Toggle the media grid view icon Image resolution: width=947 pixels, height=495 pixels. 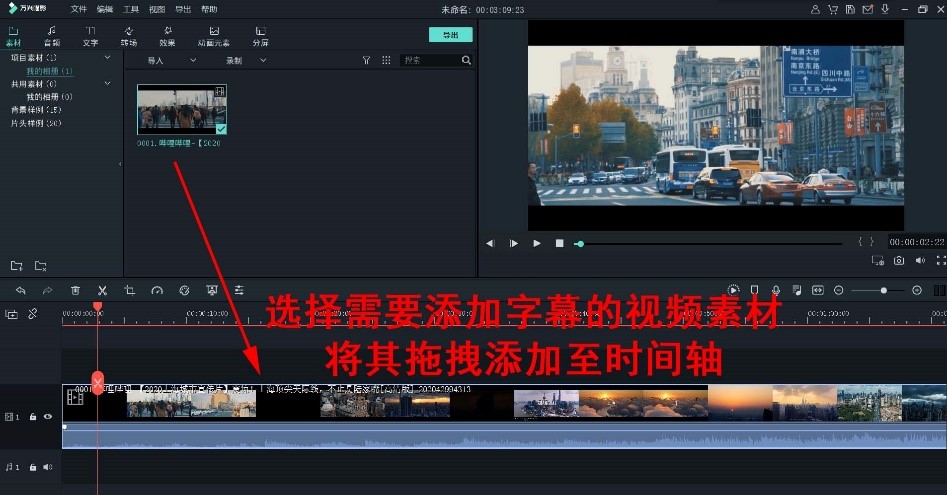click(x=386, y=60)
